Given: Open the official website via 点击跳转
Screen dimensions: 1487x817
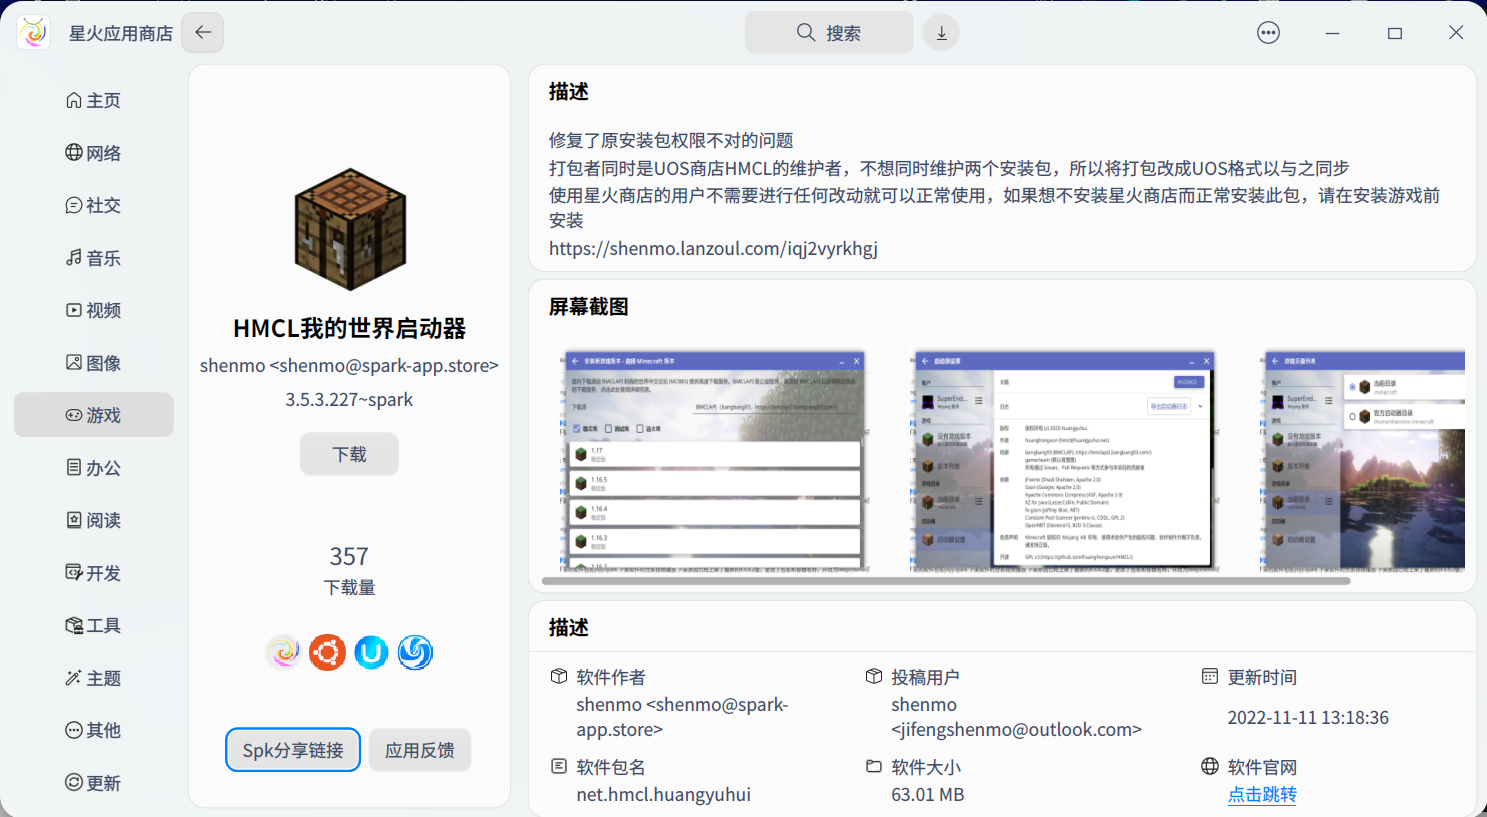Looking at the screenshot, I should click(1262, 794).
